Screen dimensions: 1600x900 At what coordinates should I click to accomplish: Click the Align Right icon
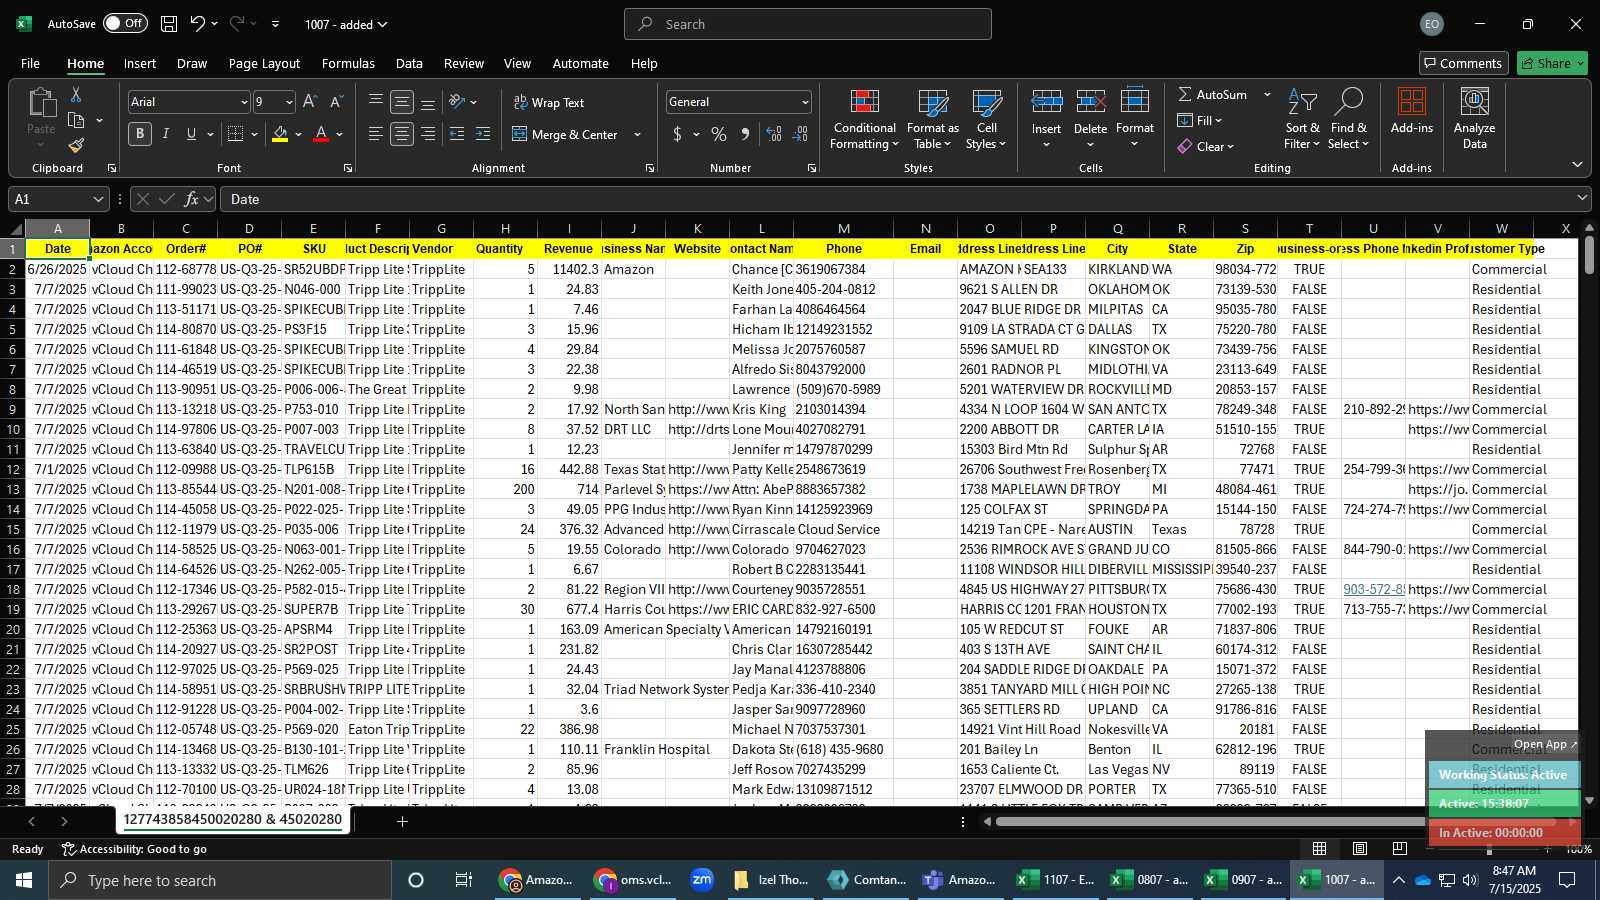coord(428,134)
